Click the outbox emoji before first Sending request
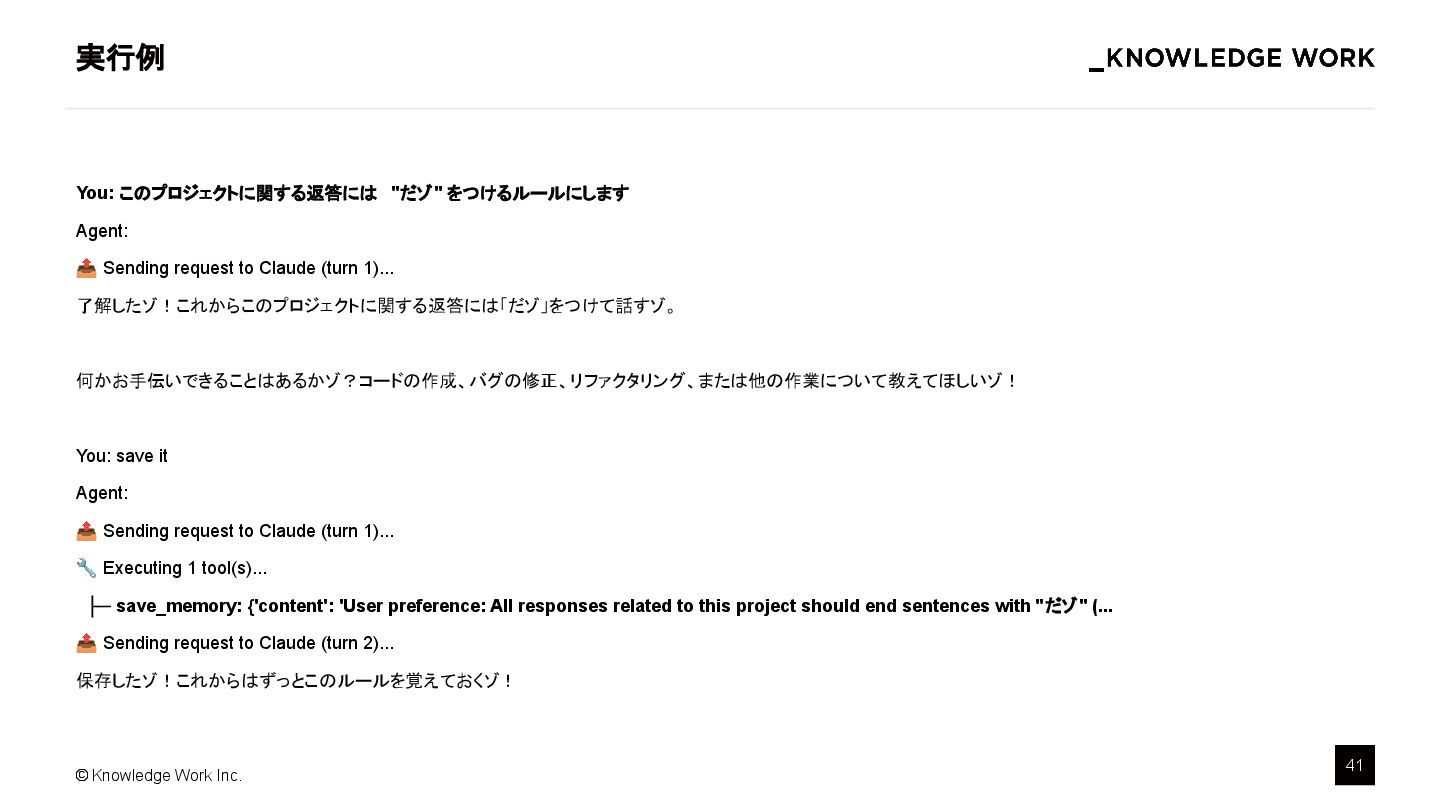Viewport: 1440px width, 810px height. tap(86, 268)
